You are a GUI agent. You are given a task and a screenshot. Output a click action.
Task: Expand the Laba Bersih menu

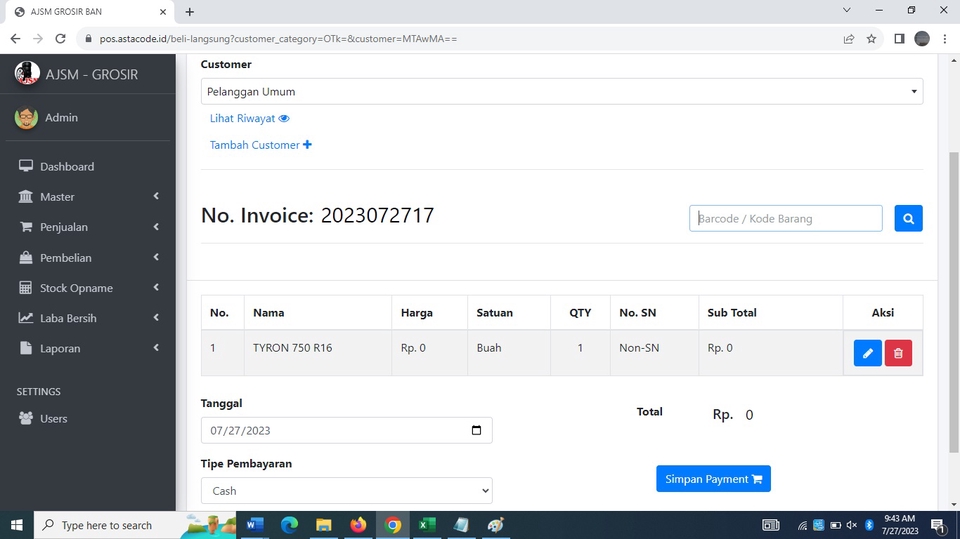[88, 318]
